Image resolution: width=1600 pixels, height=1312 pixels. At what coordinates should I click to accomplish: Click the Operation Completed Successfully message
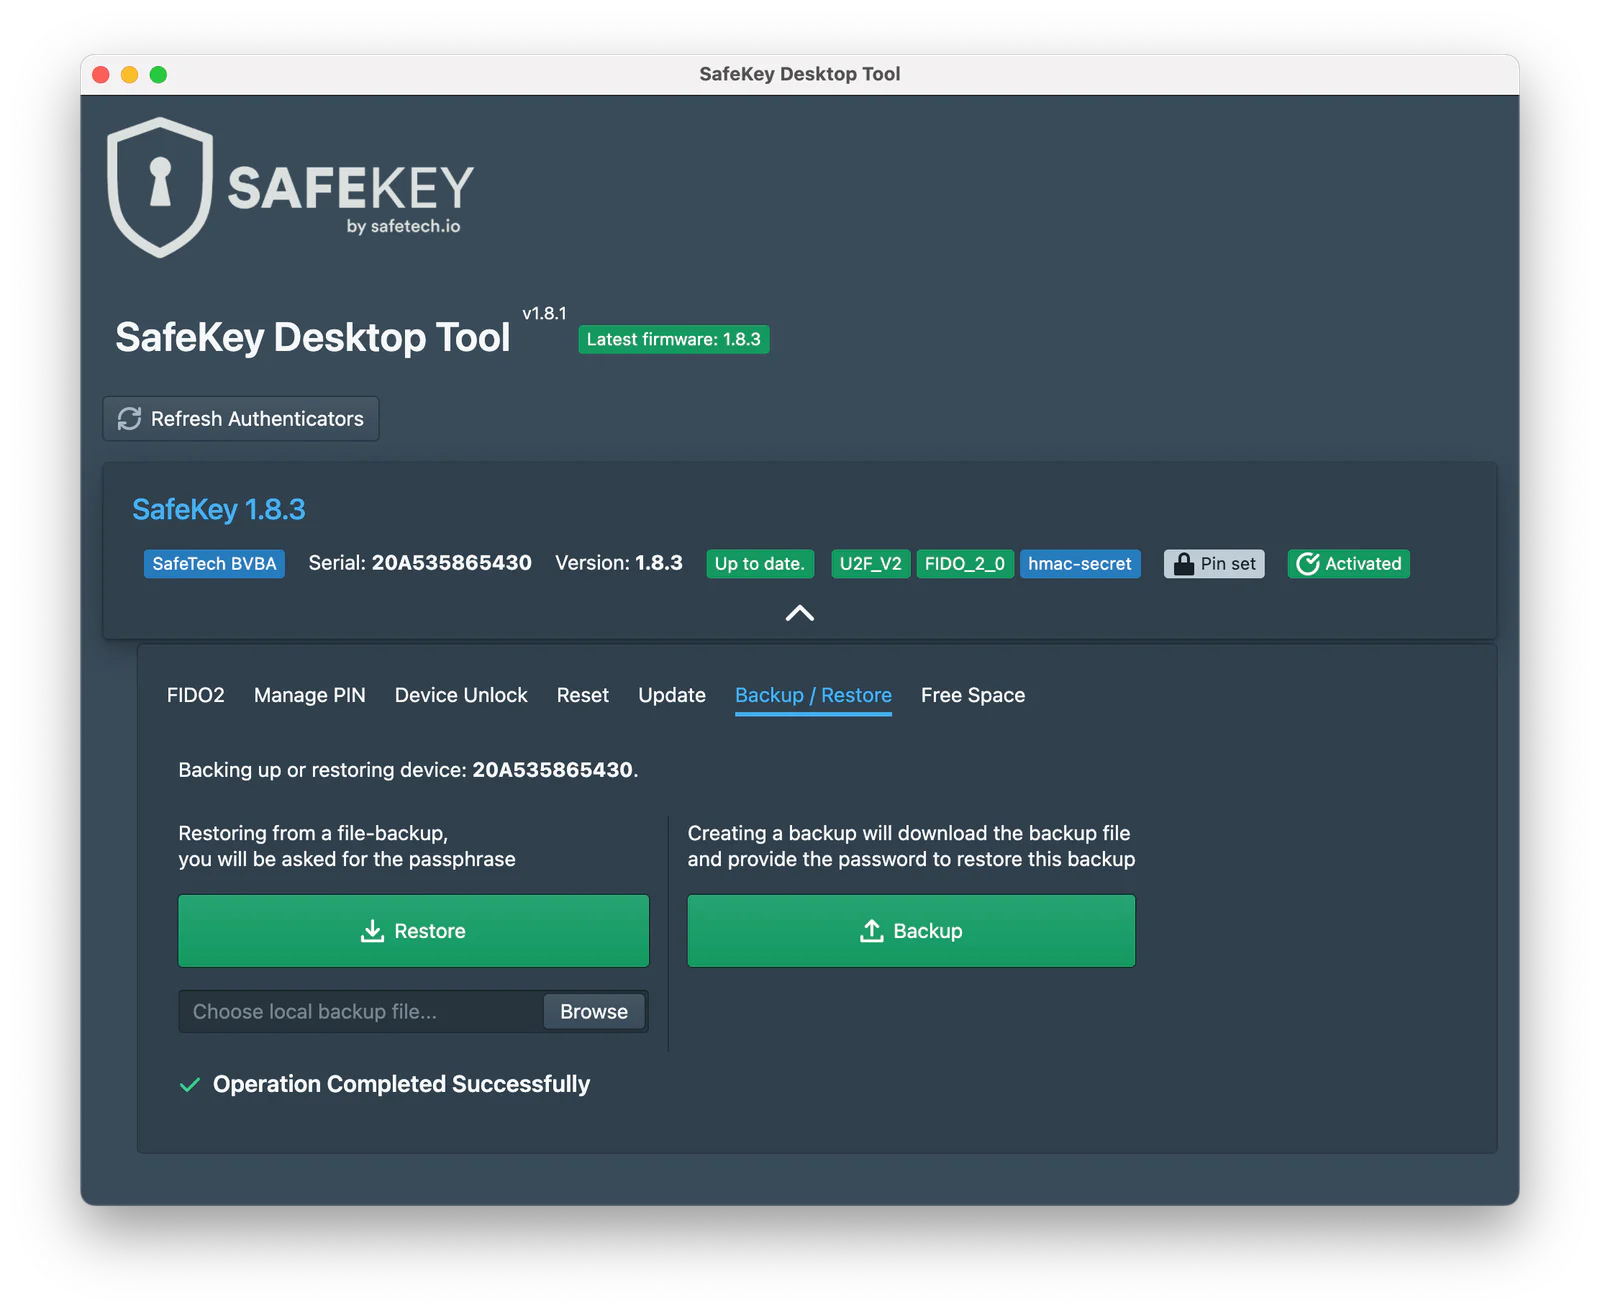(x=401, y=1085)
